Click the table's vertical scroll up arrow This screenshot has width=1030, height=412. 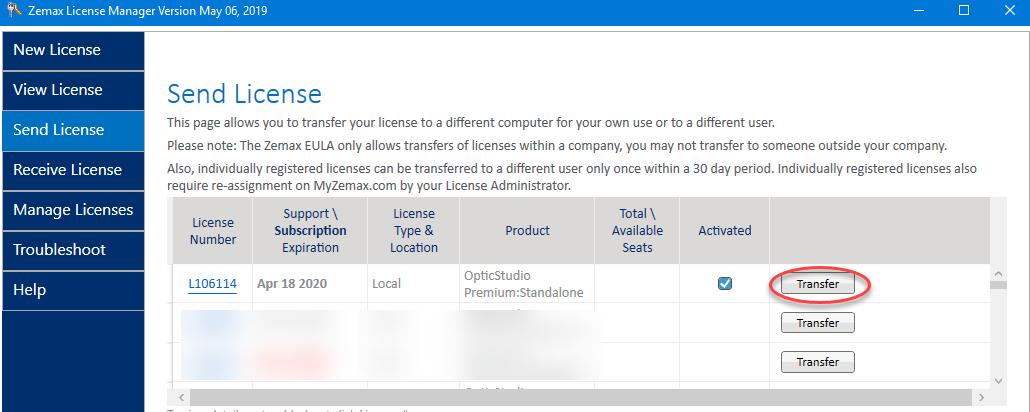click(x=998, y=272)
